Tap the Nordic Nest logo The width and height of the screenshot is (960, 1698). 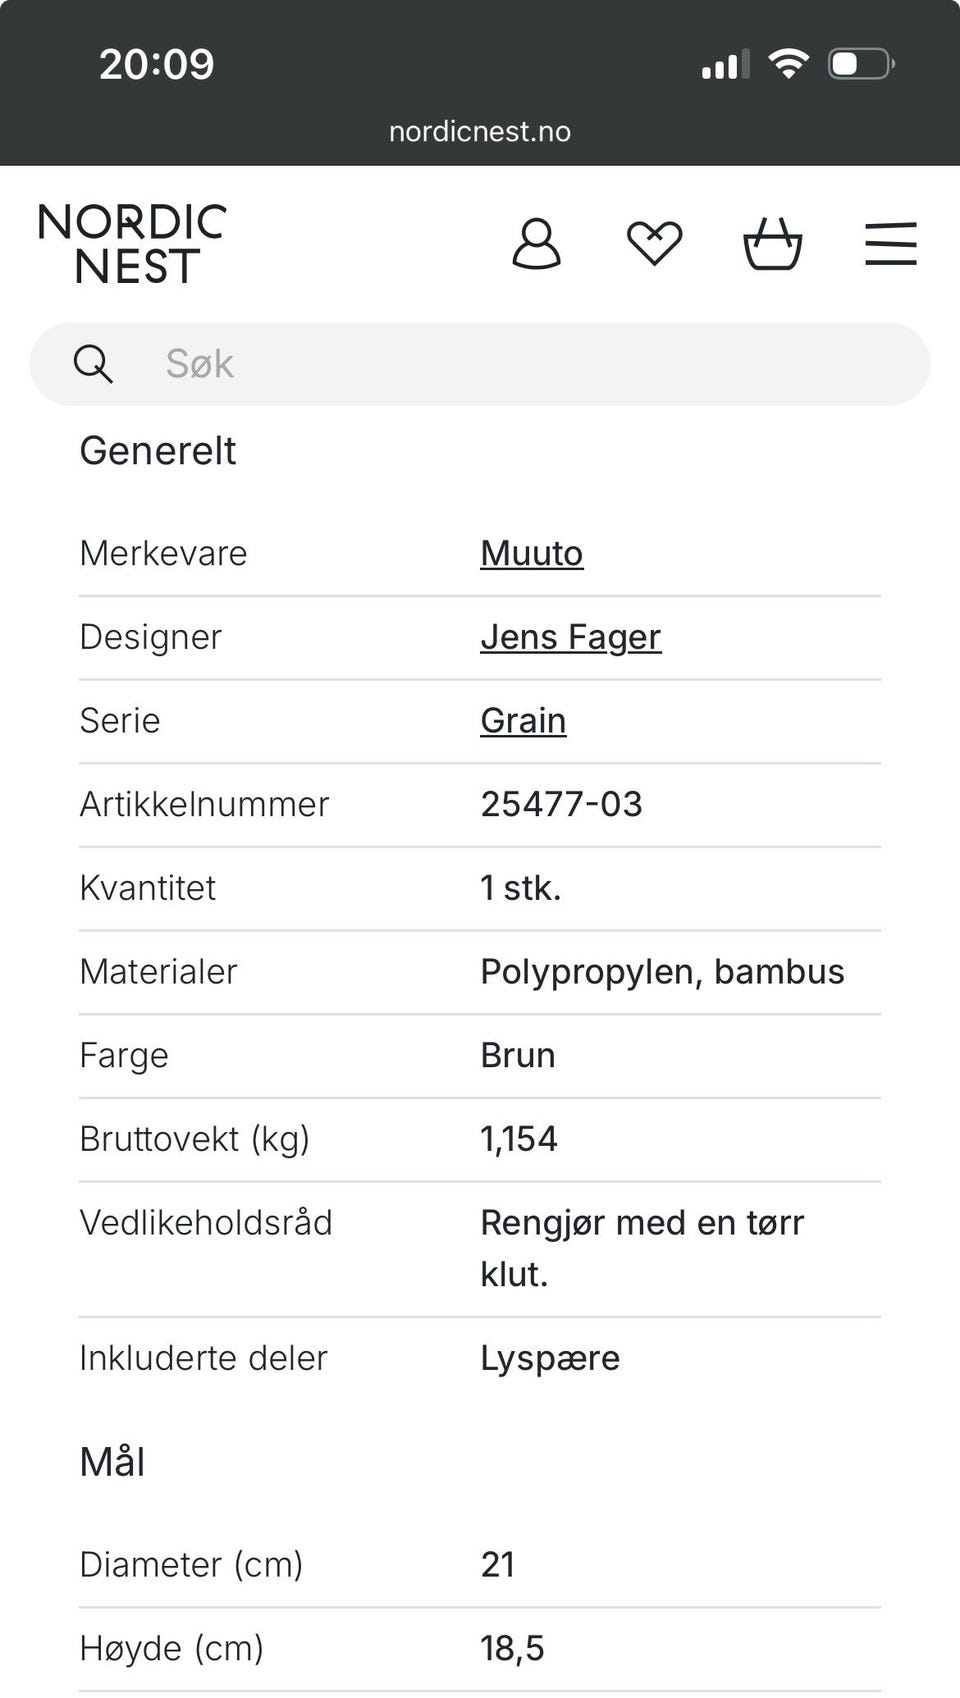pos(132,244)
